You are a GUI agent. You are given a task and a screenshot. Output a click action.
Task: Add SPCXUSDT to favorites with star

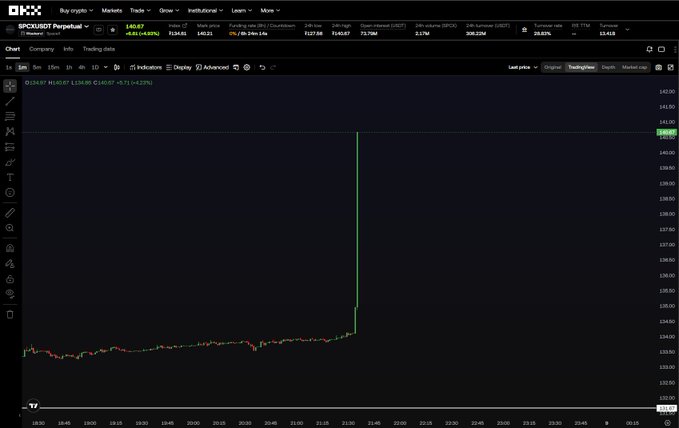coord(113,30)
